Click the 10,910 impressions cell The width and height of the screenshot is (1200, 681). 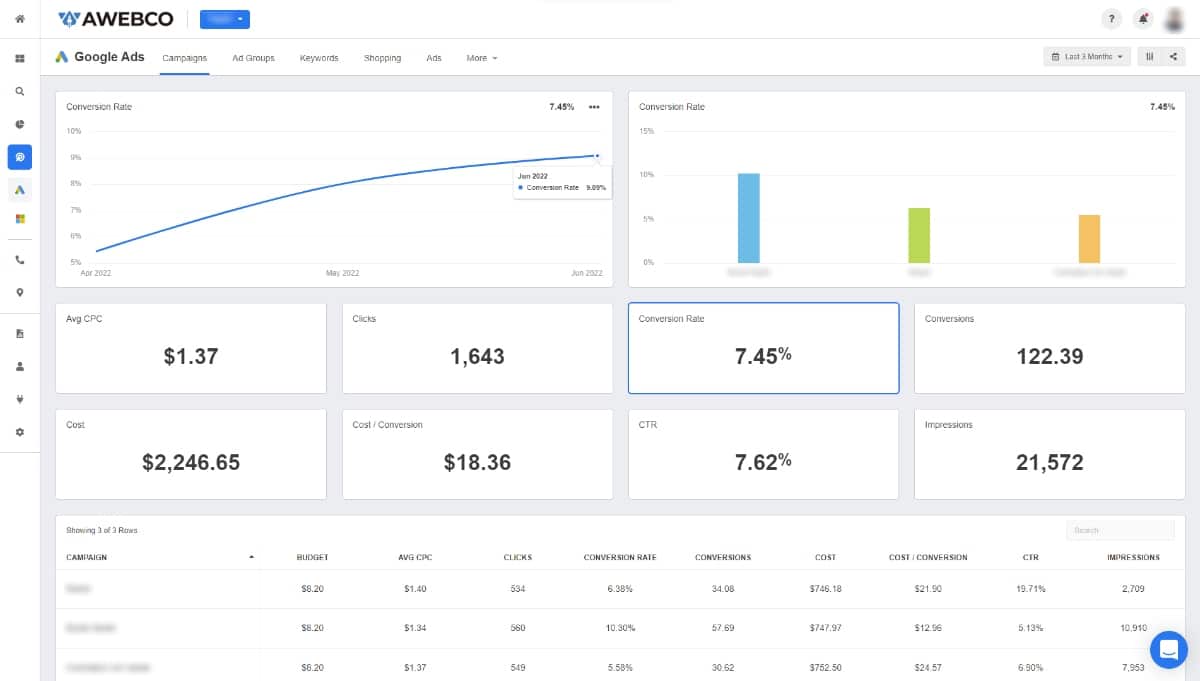pyautogui.click(x=1133, y=628)
